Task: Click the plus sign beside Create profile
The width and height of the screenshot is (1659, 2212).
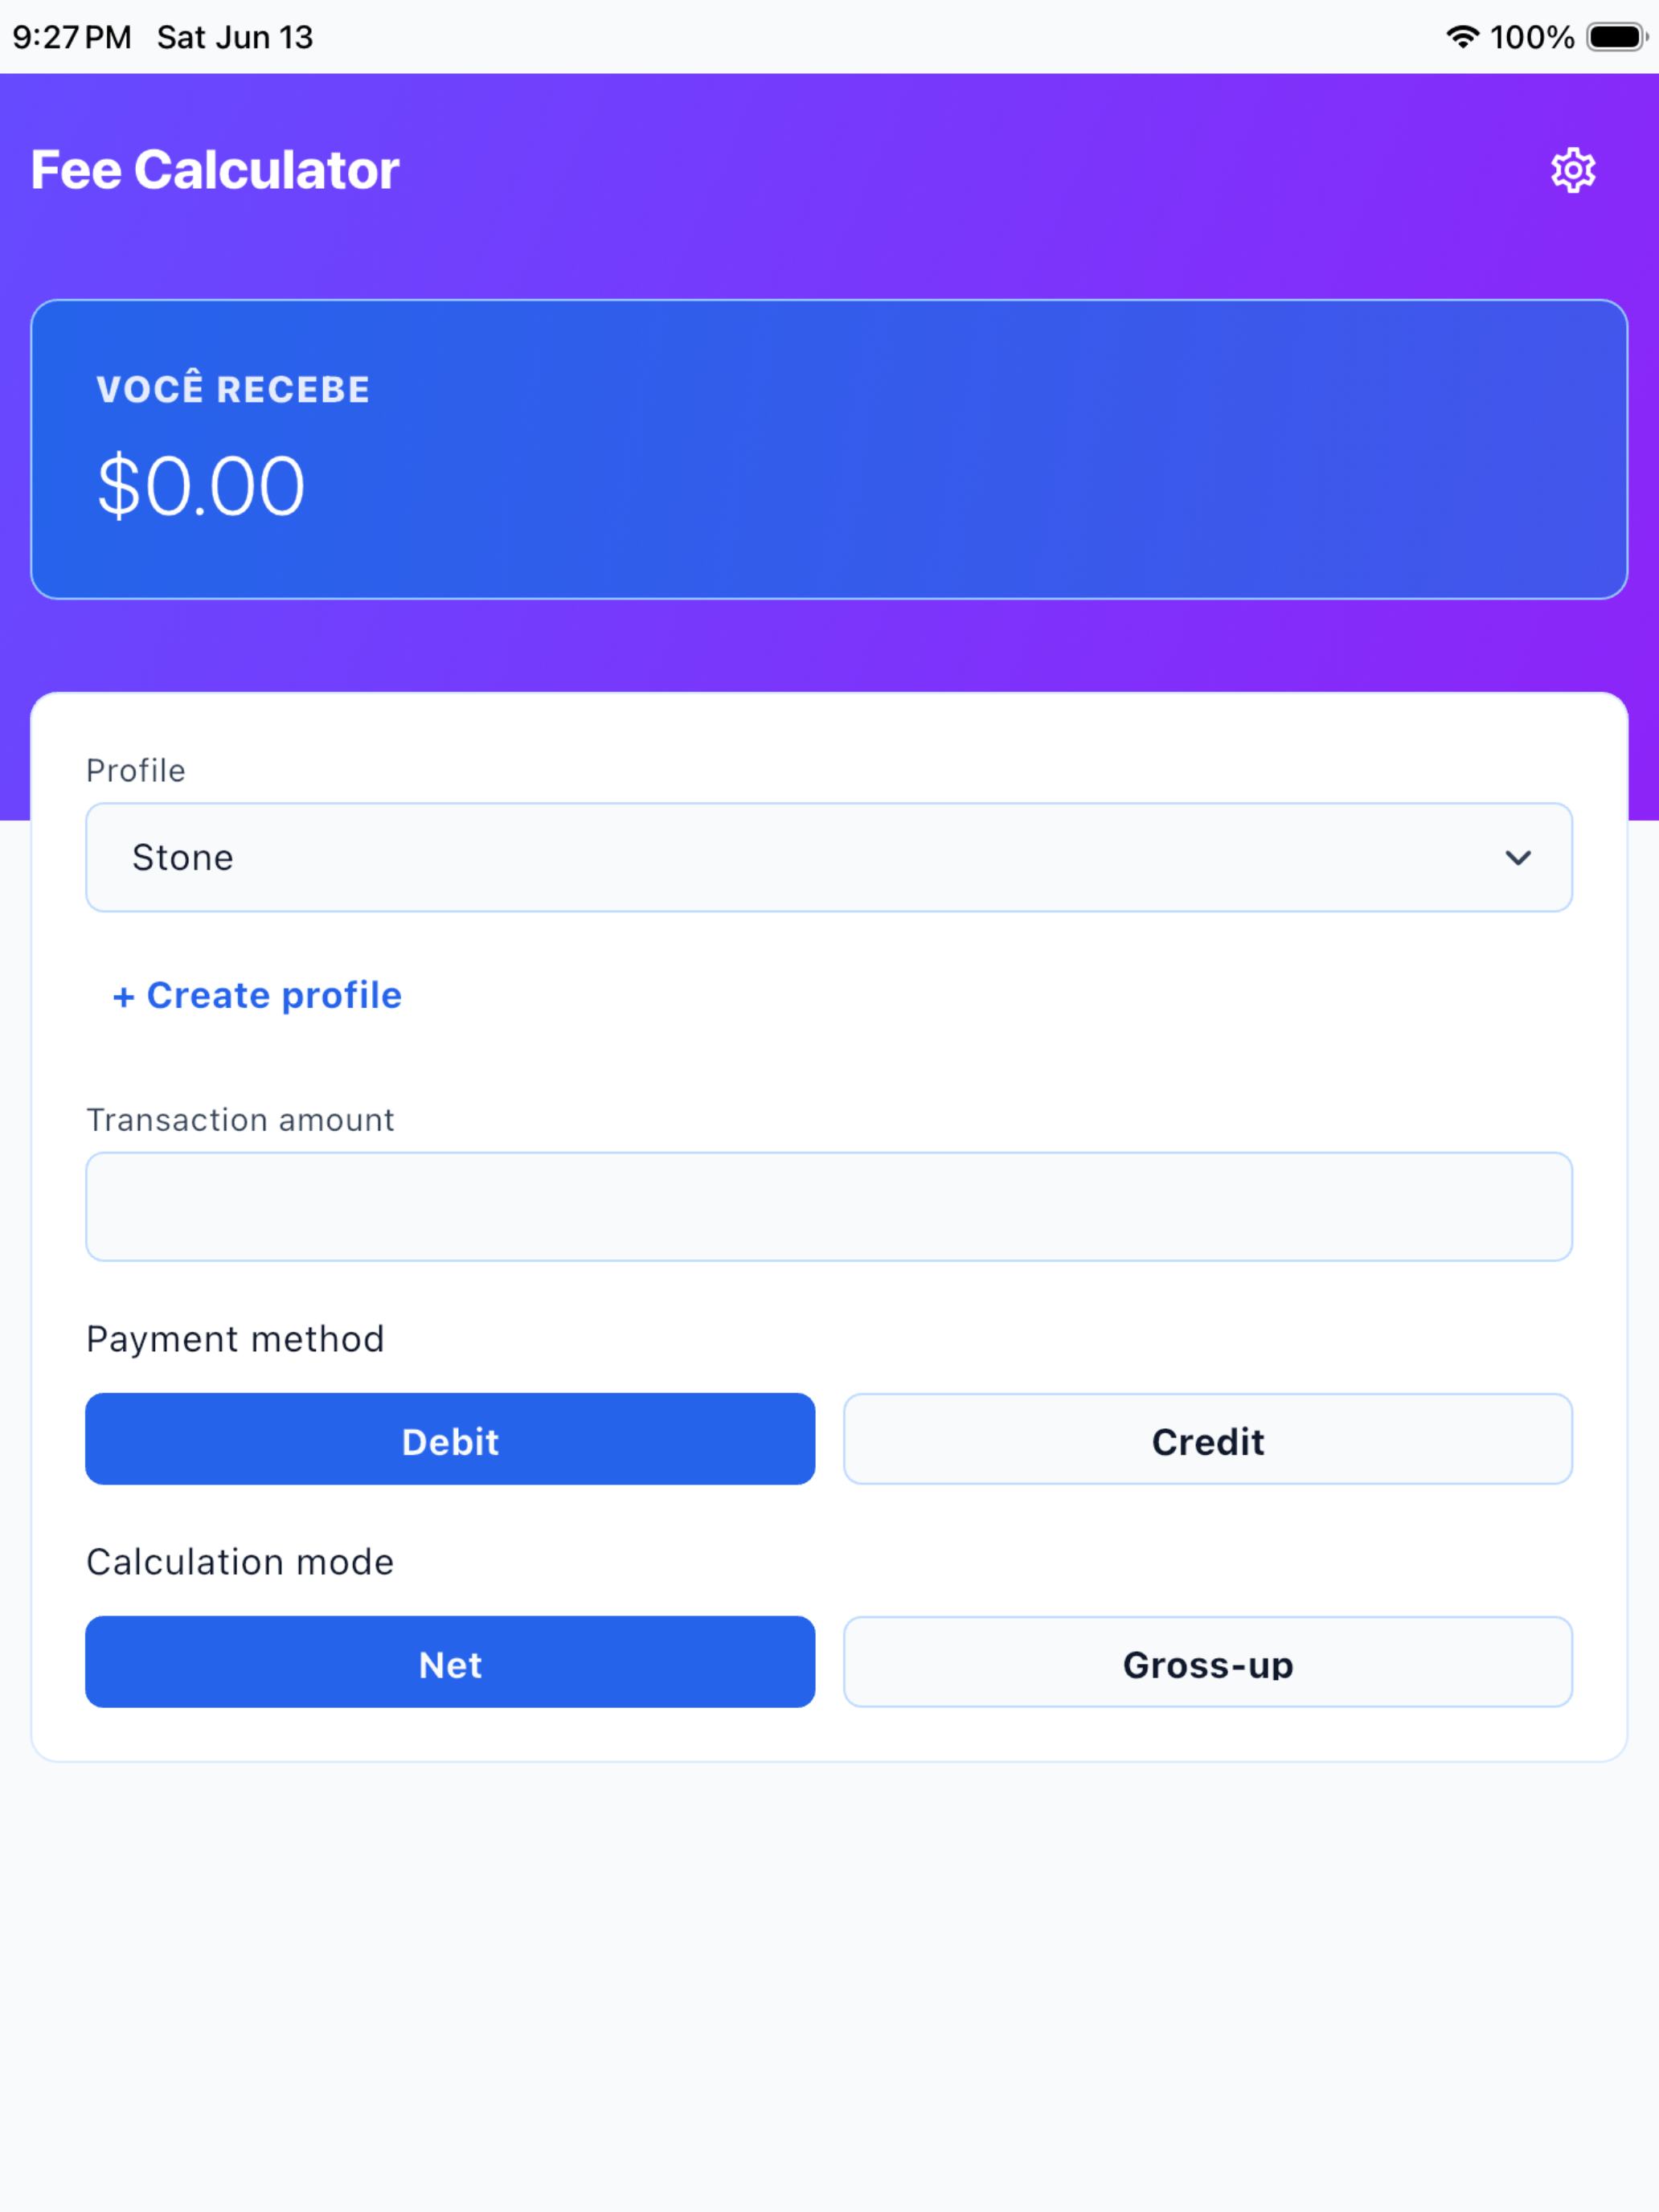Action: [x=123, y=997]
